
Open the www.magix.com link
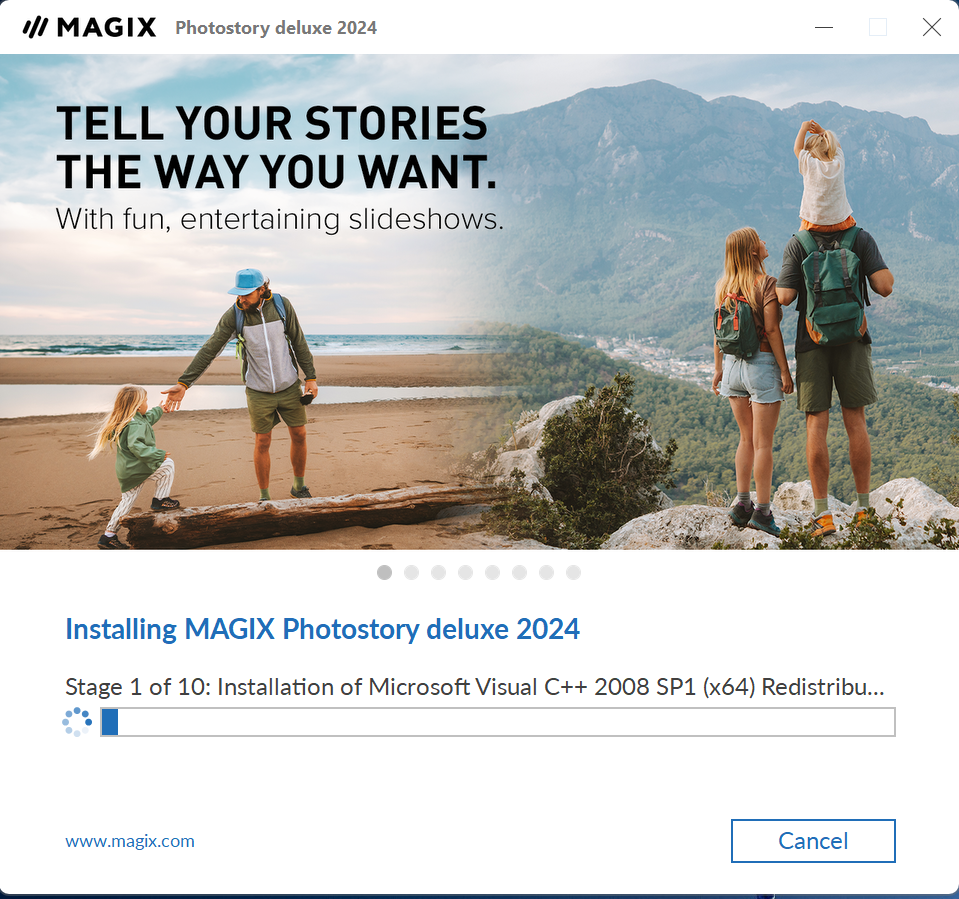pyautogui.click(x=130, y=842)
